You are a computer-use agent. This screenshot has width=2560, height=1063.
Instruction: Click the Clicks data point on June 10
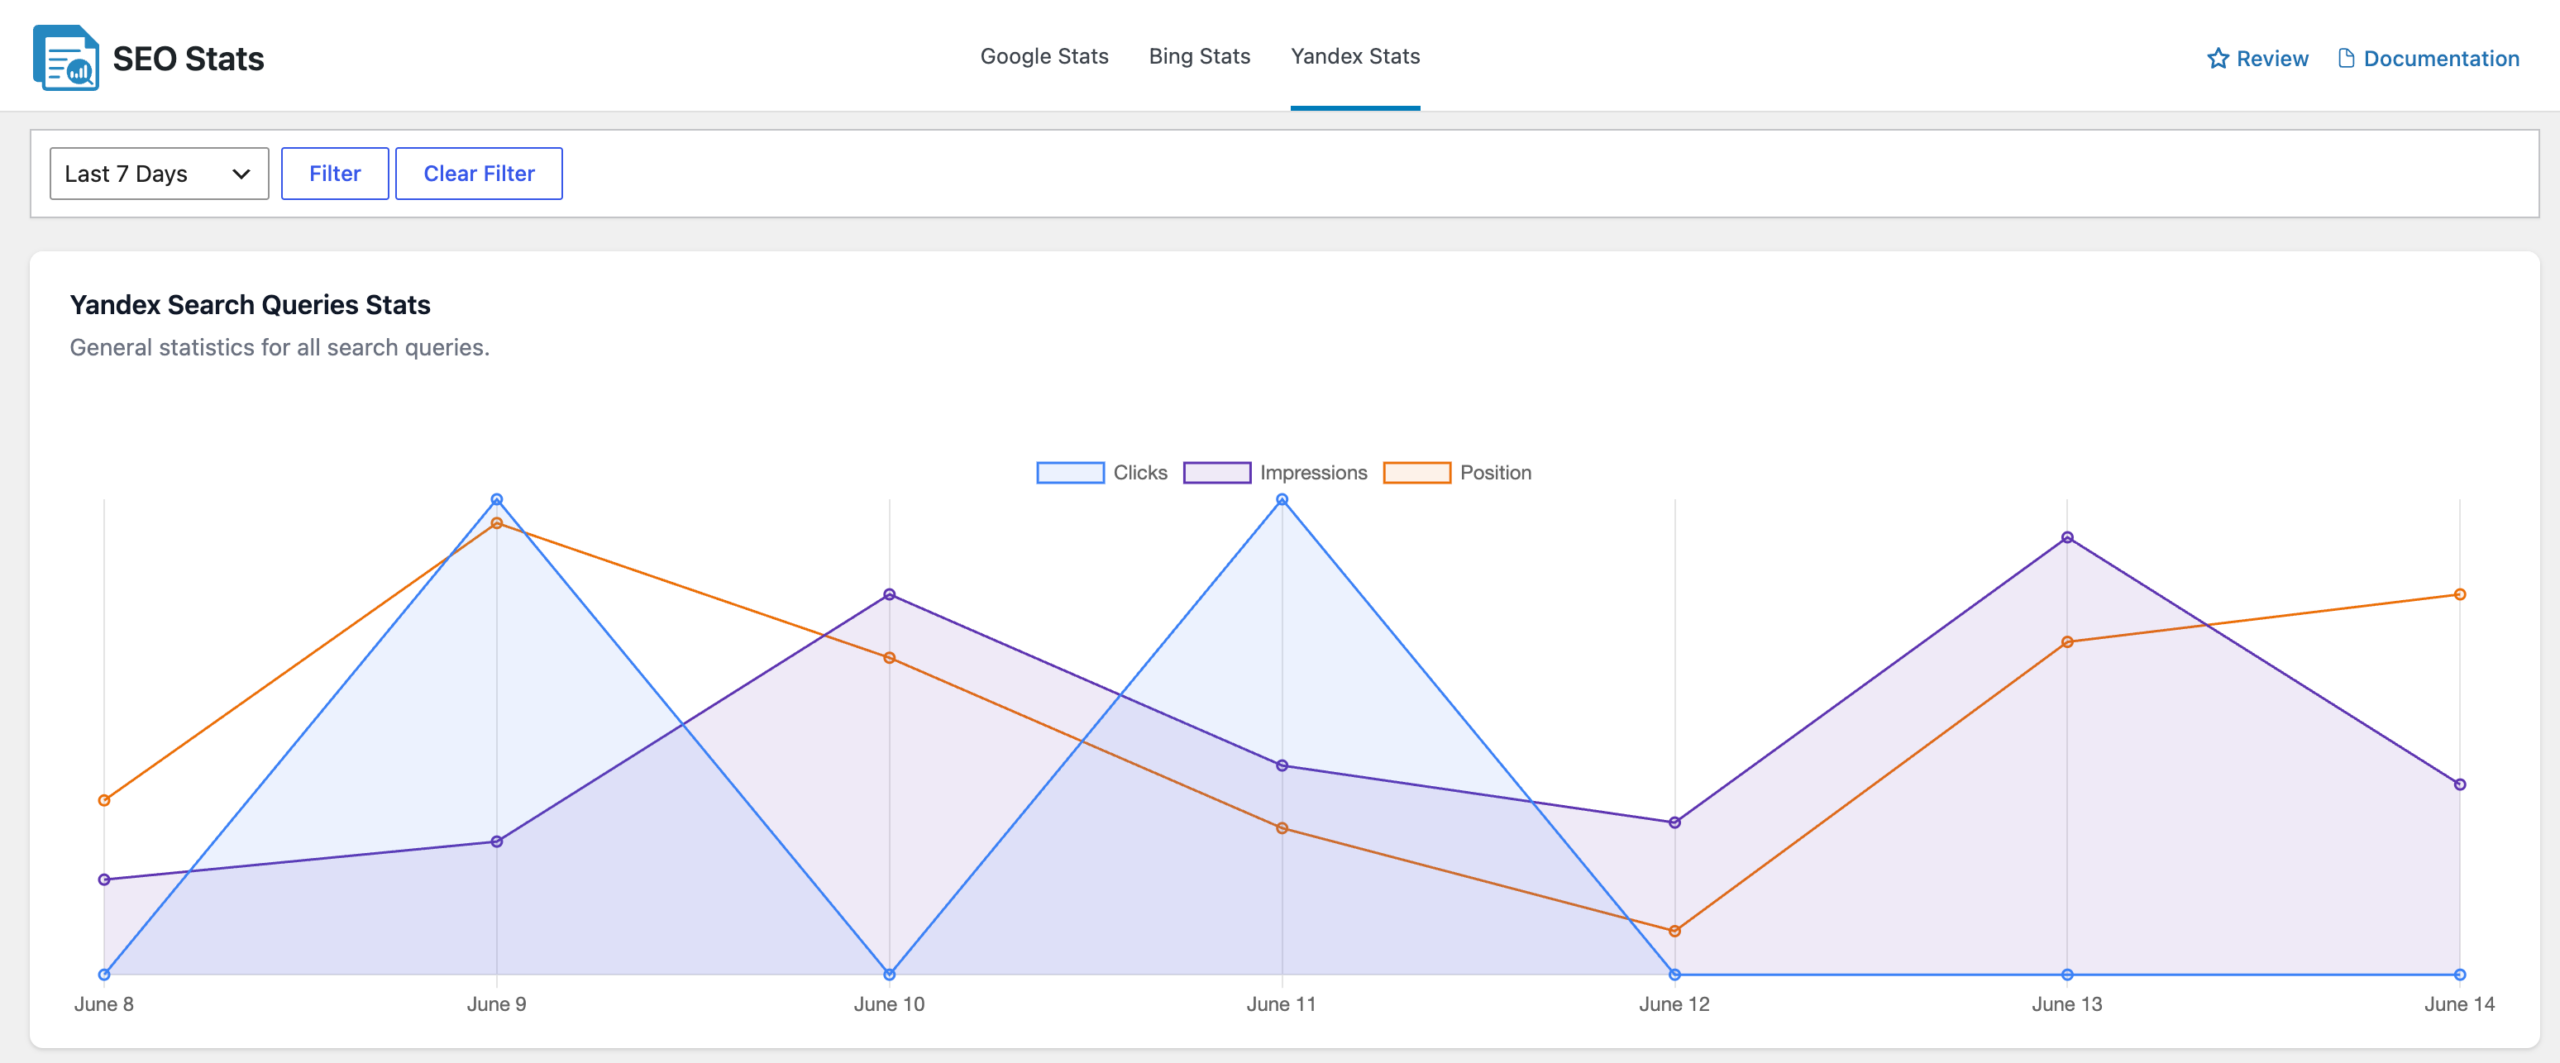point(889,974)
